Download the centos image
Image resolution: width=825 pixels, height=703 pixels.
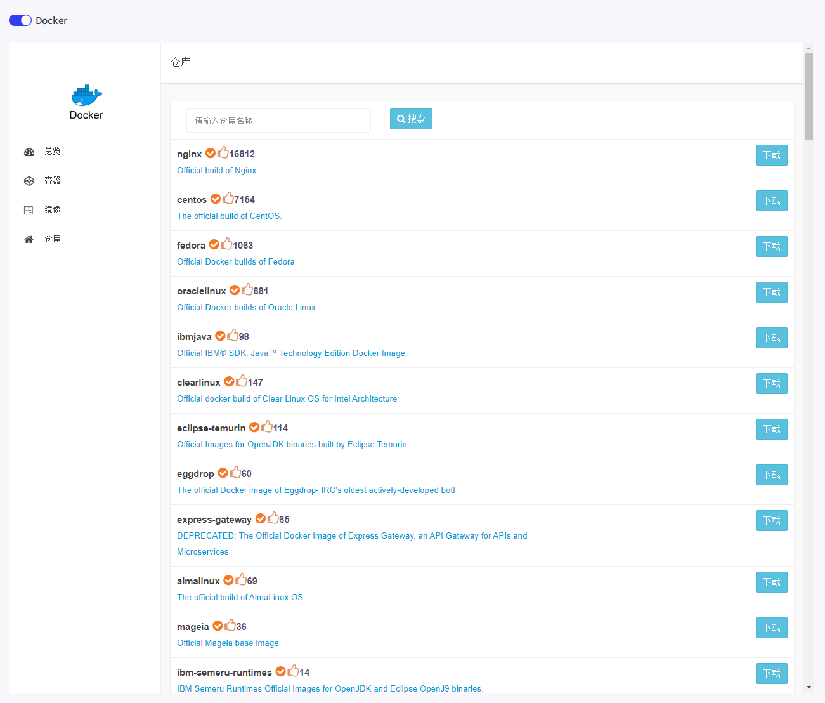pos(772,200)
